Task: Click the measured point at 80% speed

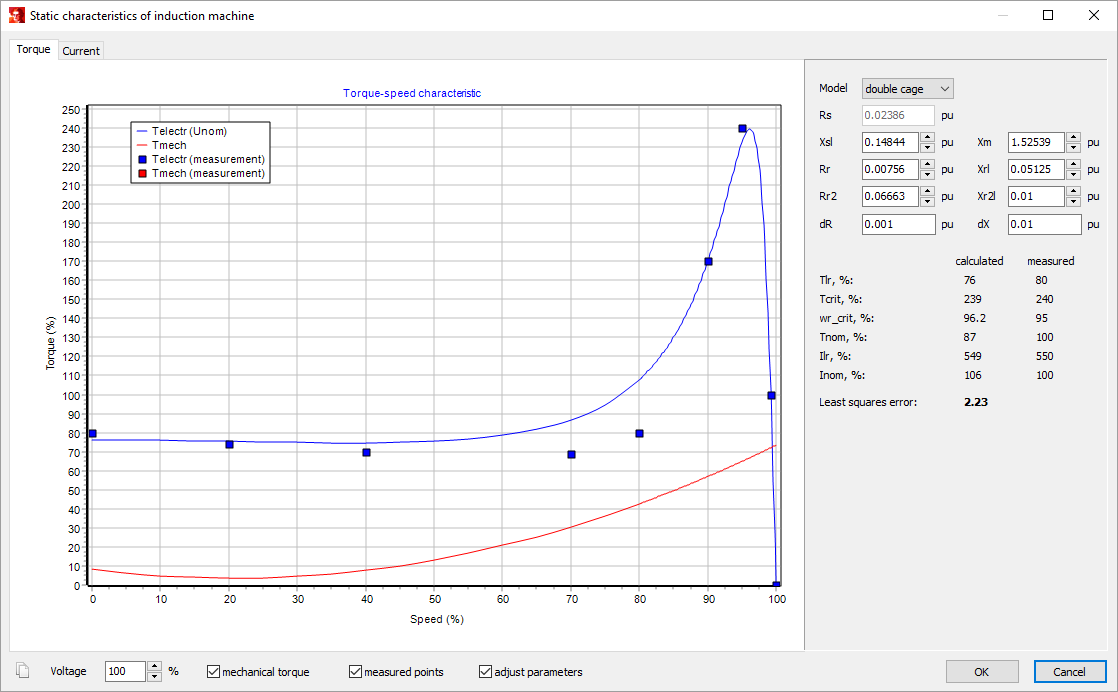Action: pyautogui.click(x=640, y=433)
